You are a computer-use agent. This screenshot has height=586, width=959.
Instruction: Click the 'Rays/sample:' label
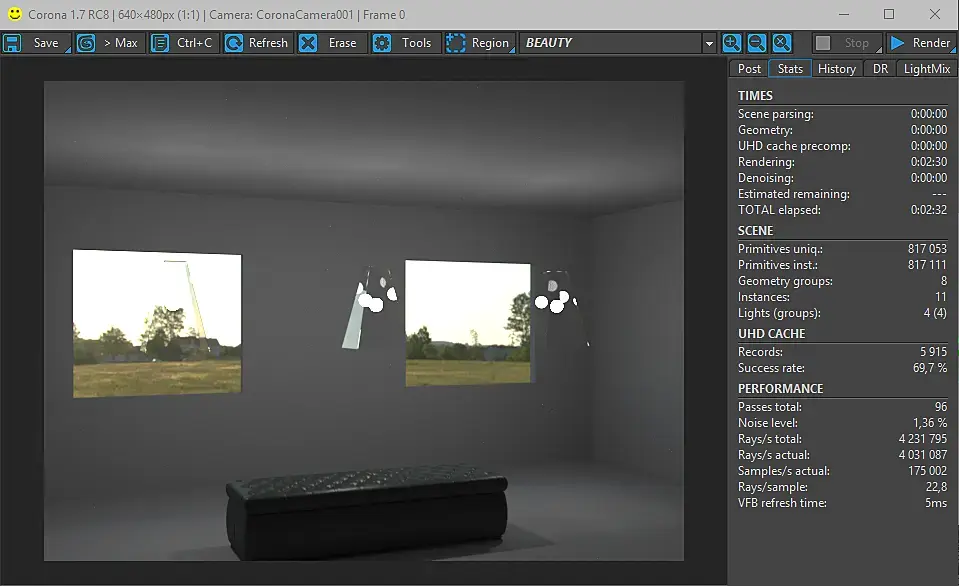tap(772, 486)
